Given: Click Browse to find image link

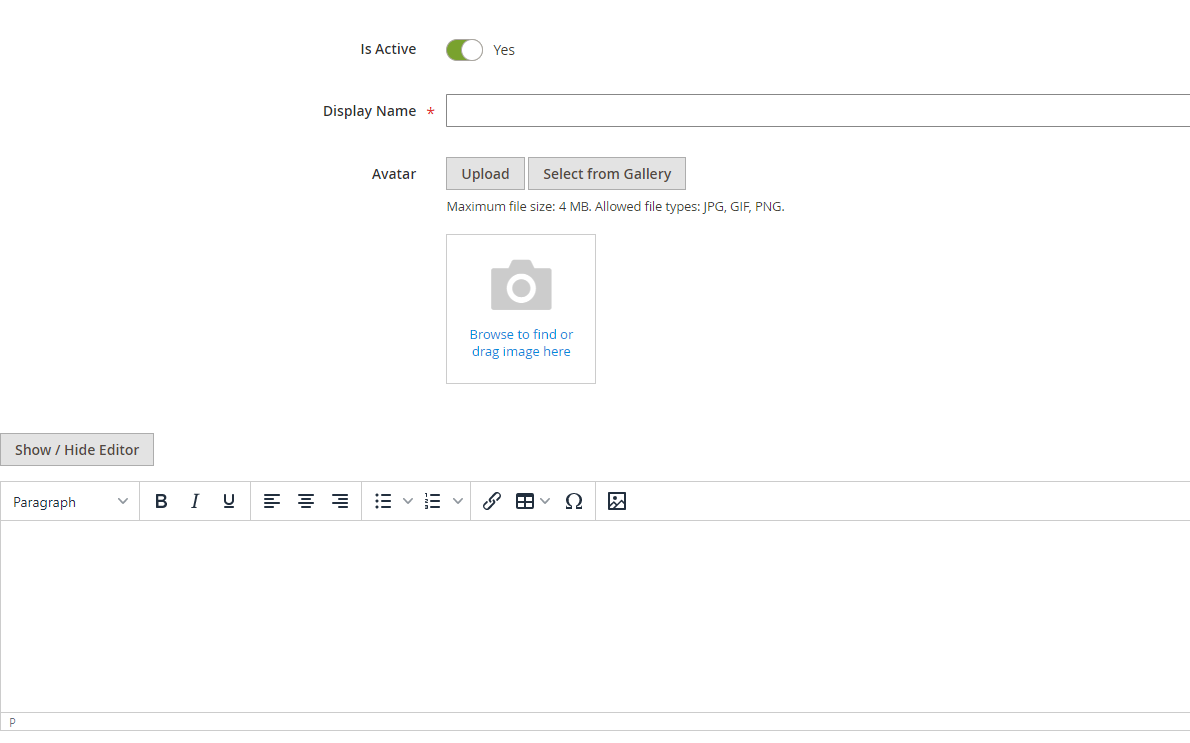Looking at the screenshot, I should pos(521,343).
